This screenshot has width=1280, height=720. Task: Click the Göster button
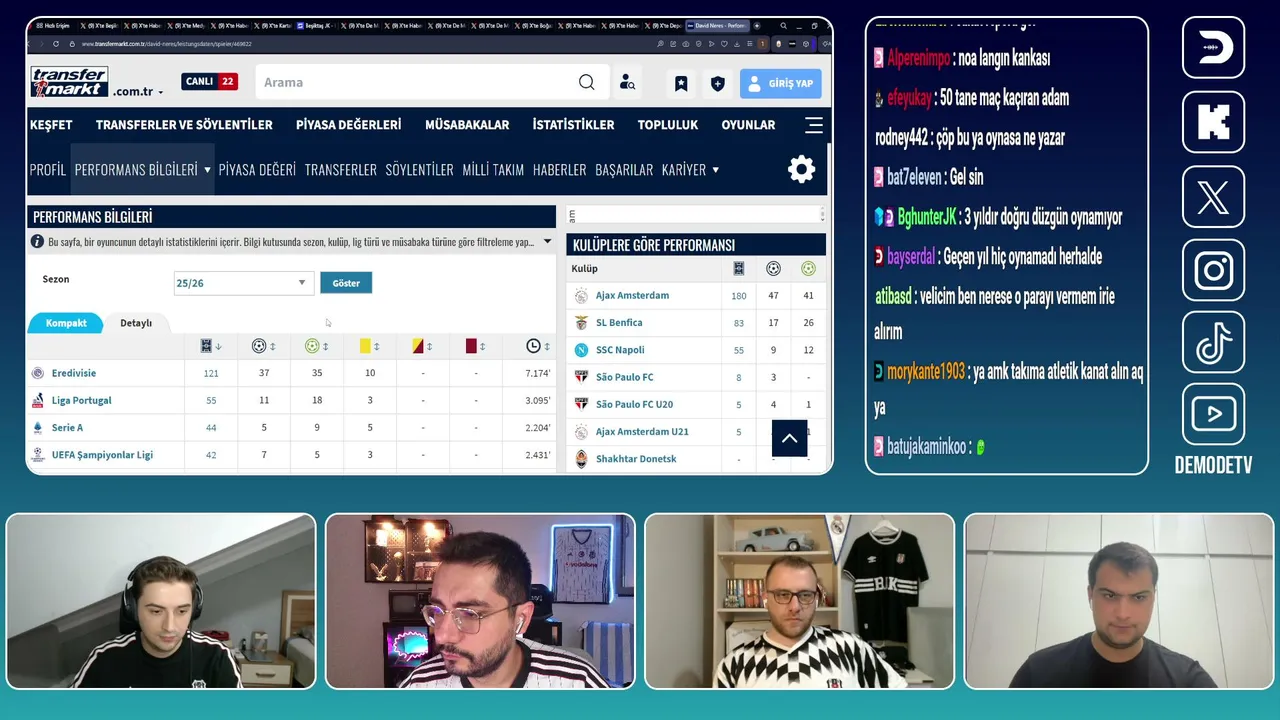pos(346,283)
